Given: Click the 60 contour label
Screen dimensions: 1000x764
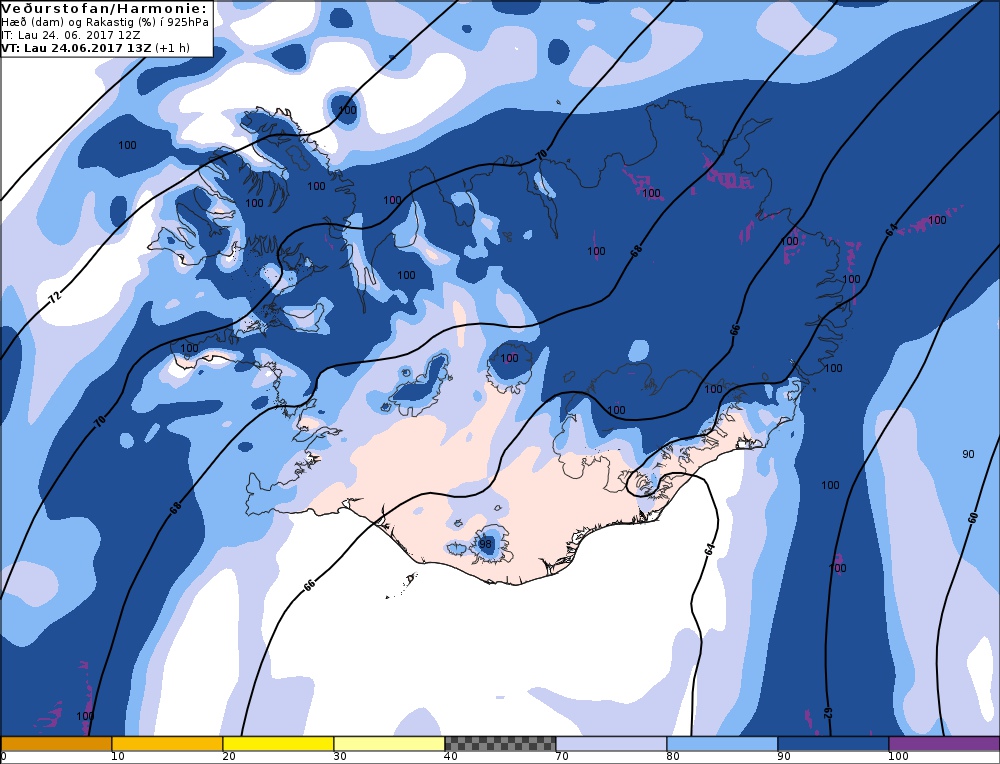Looking at the screenshot, I should [x=973, y=517].
